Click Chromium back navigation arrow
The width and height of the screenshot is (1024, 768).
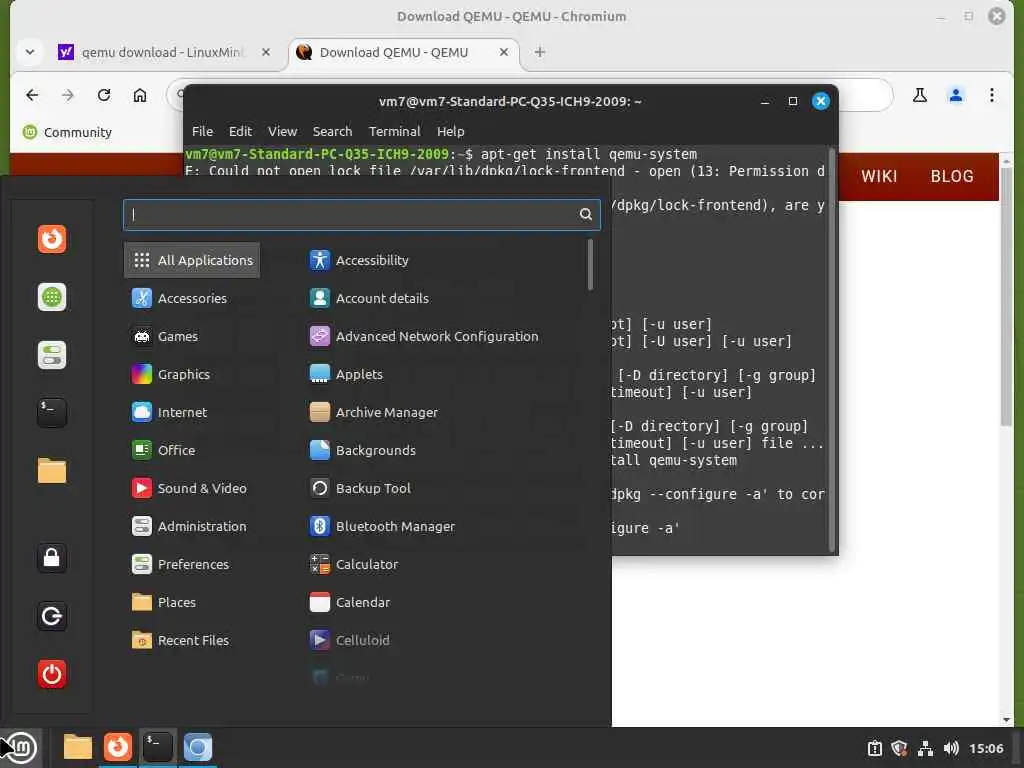point(32,95)
